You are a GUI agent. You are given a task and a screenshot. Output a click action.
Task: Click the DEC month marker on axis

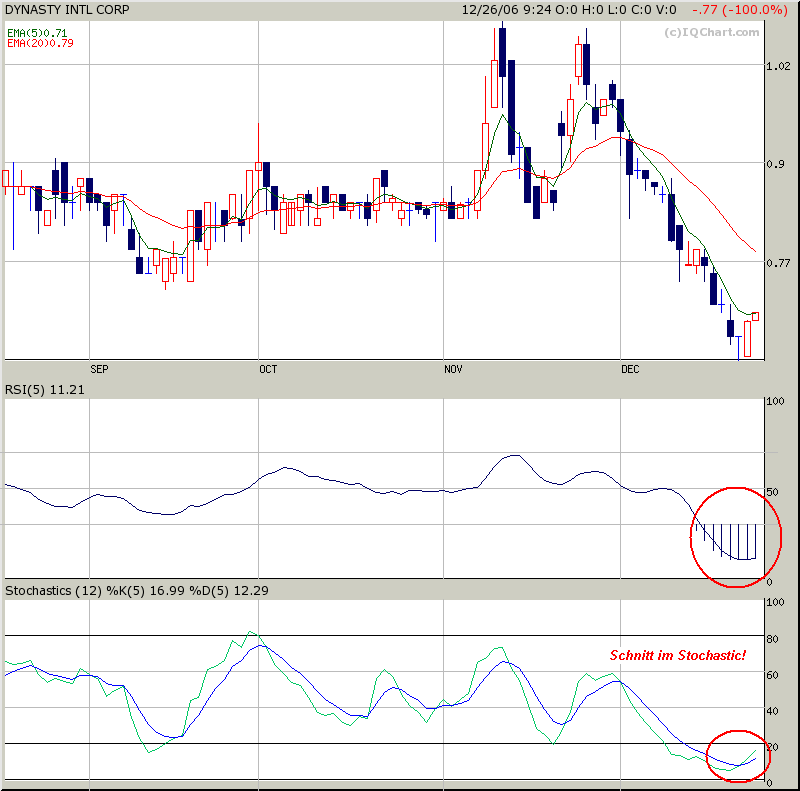630,369
